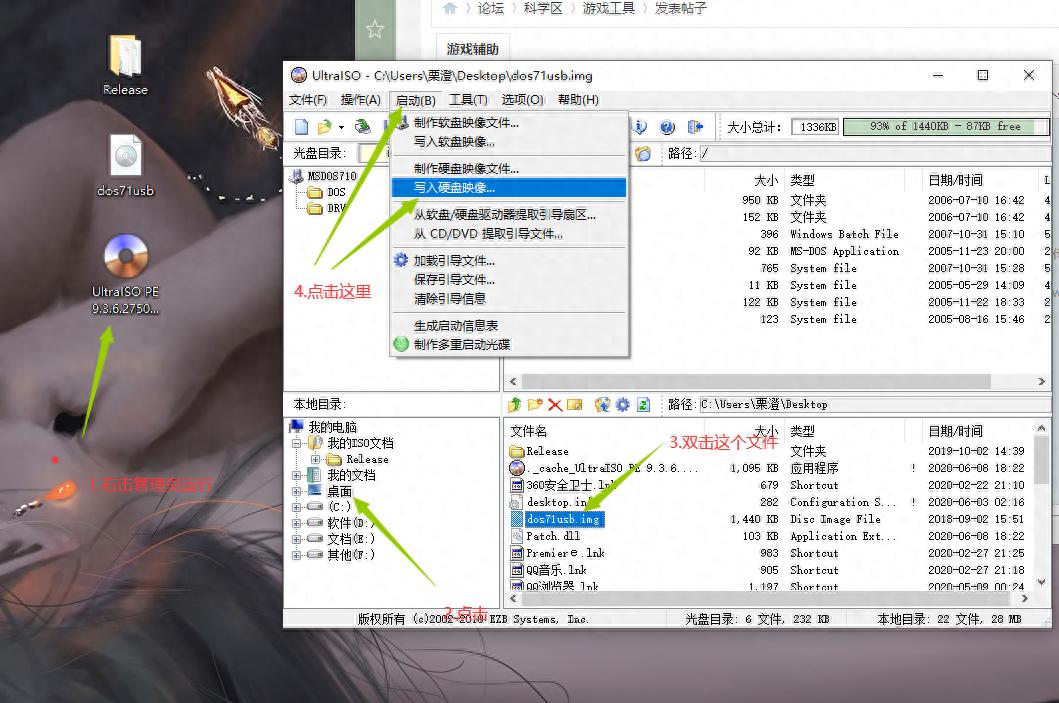Choose 从软盘/硬盘驱动器提取引导扇区... entry
The width and height of the screenshot is (1059, 703).
point(509,215)
